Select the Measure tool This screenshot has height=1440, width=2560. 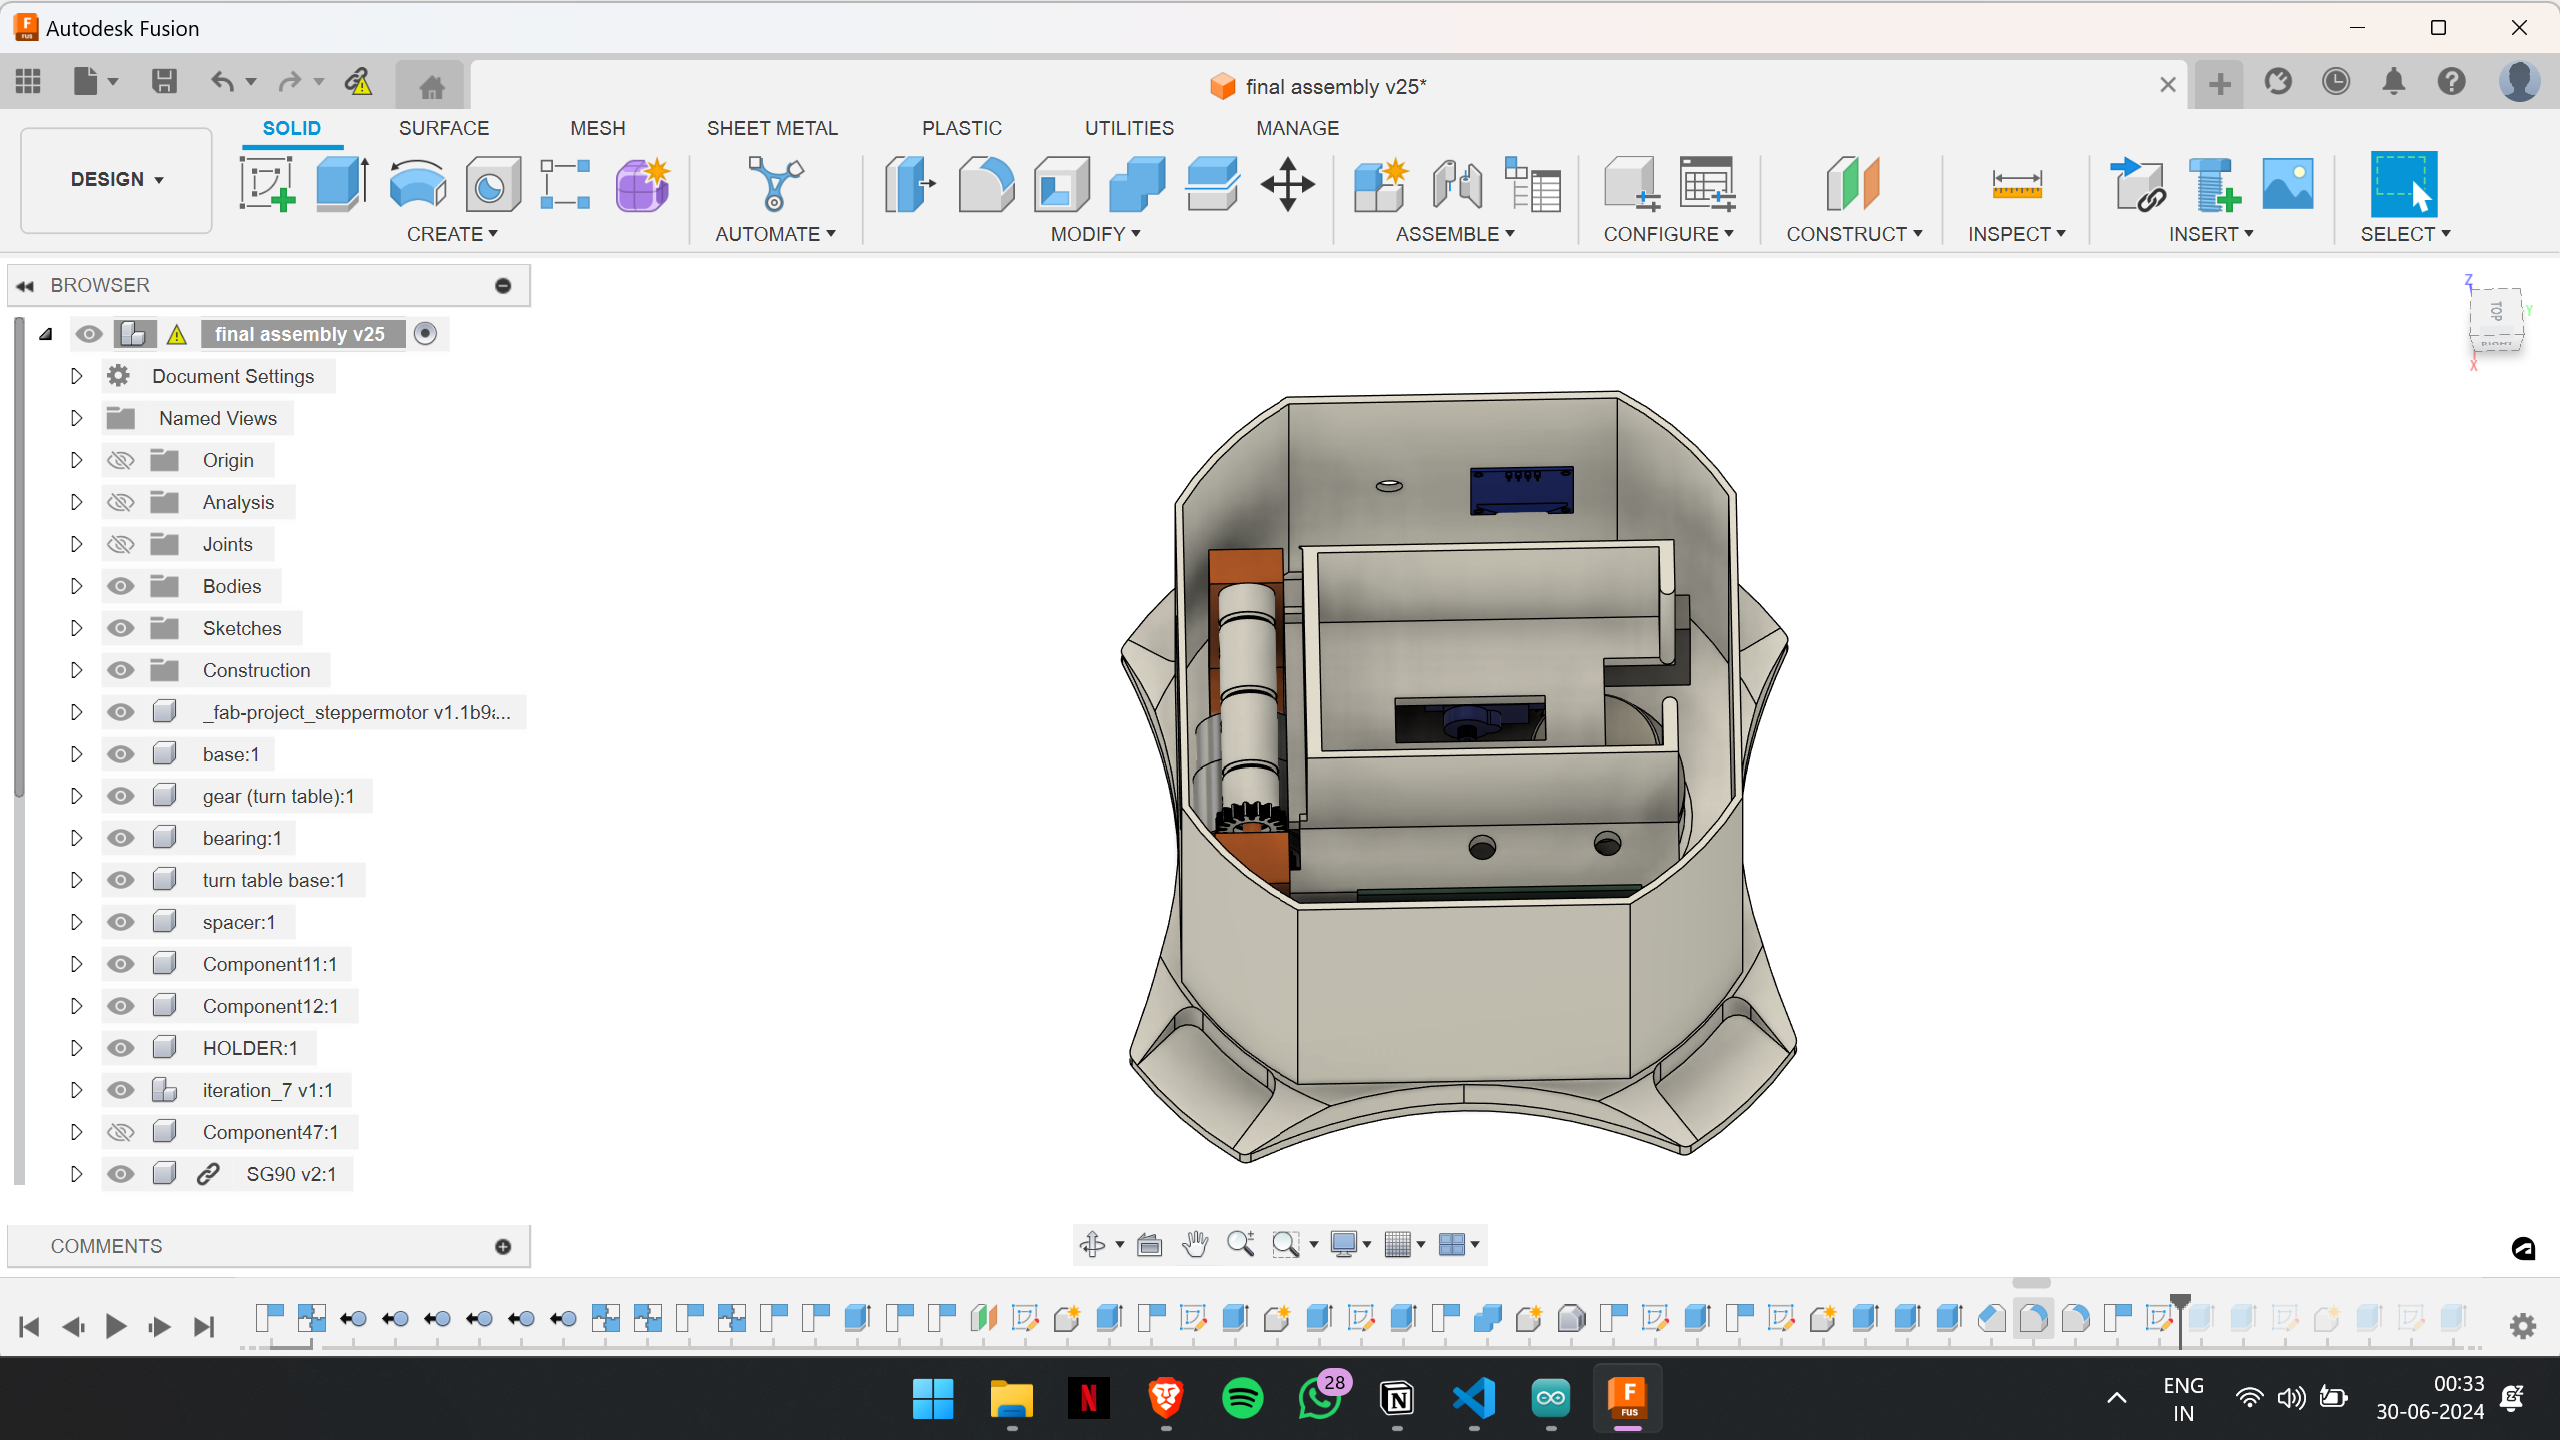pyautogui.click(x=2017, y=184)
